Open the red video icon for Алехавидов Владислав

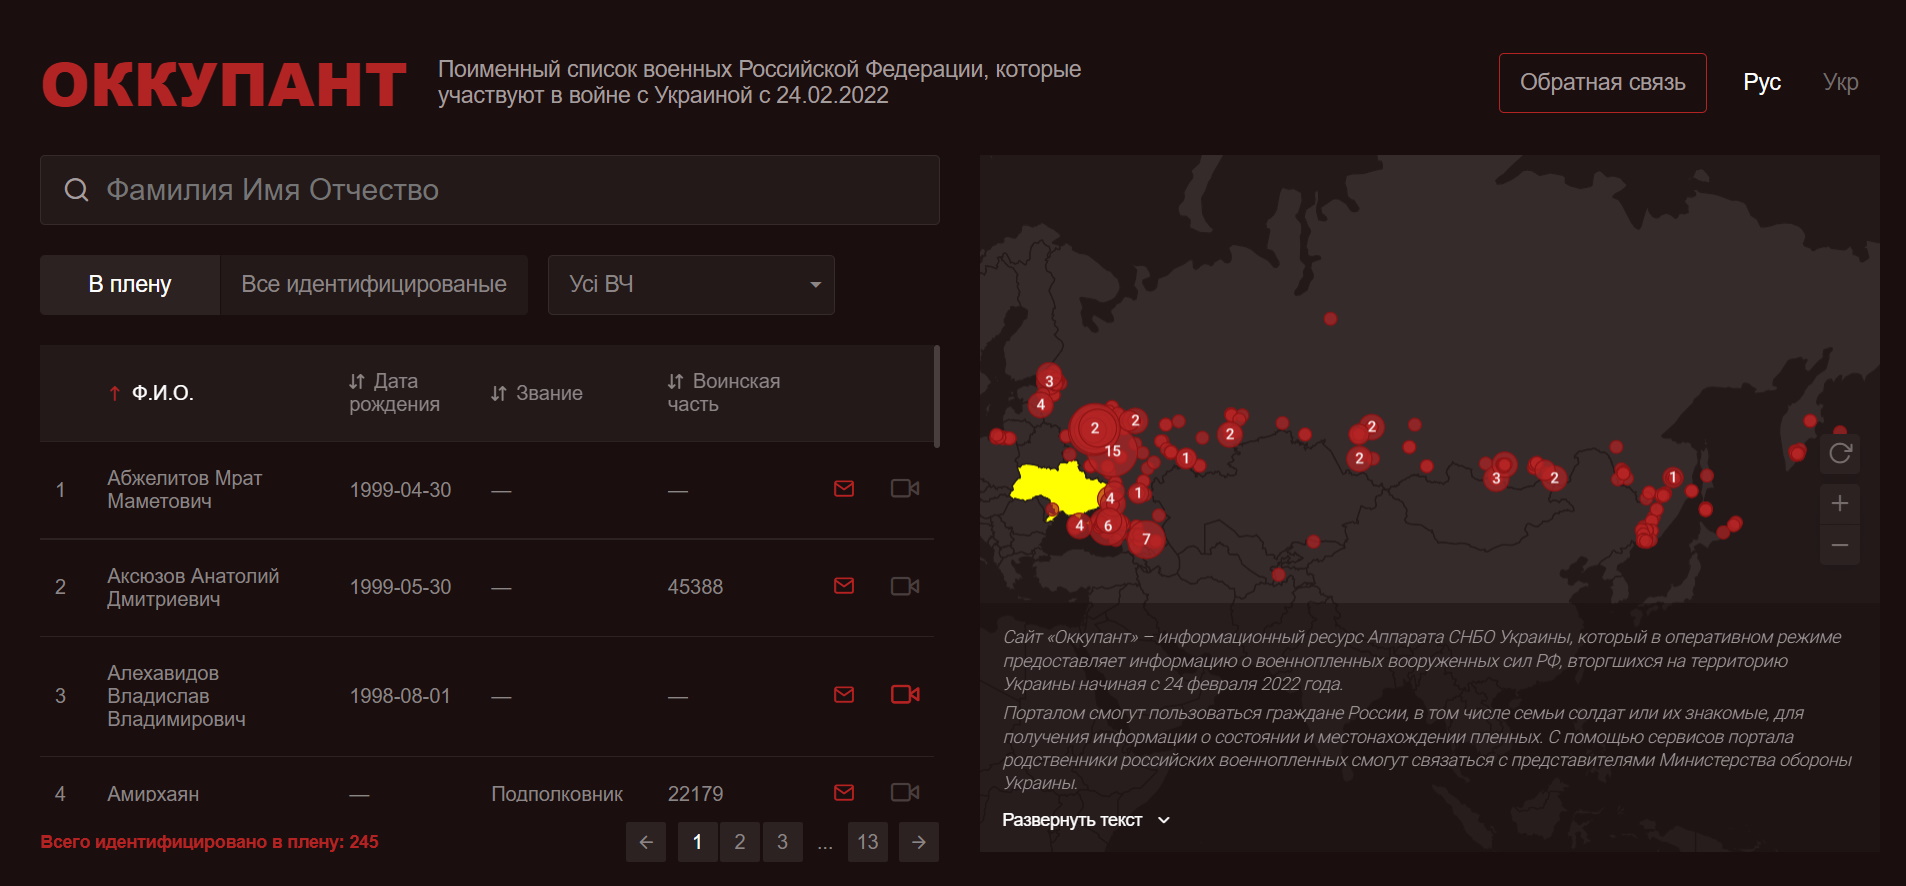904,694
